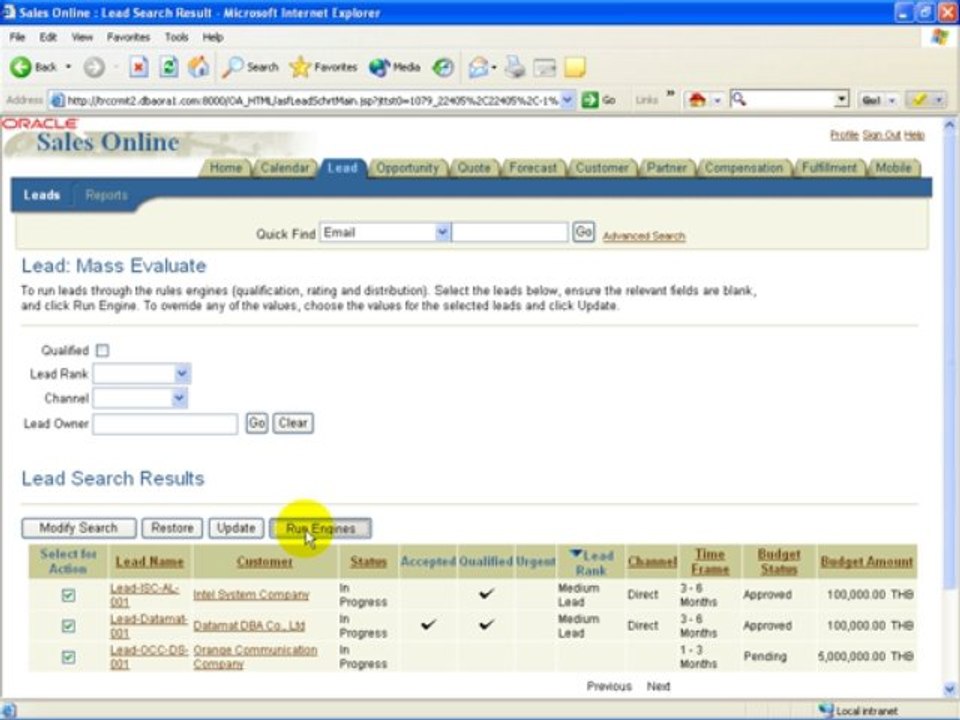Switch to the Forecast tab
Screen dimensions: 960x720
click(533, 168)
